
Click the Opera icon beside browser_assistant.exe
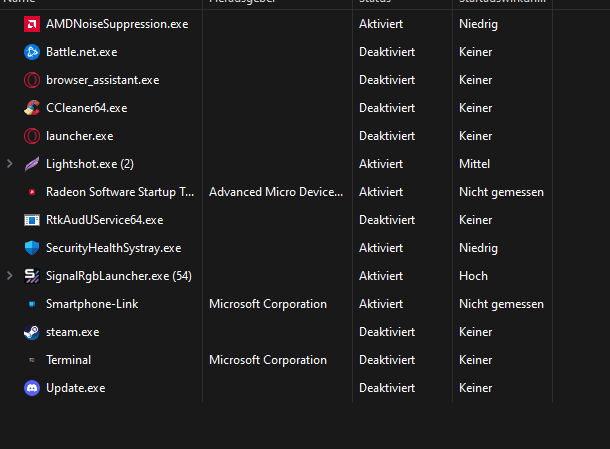[32, 80]
